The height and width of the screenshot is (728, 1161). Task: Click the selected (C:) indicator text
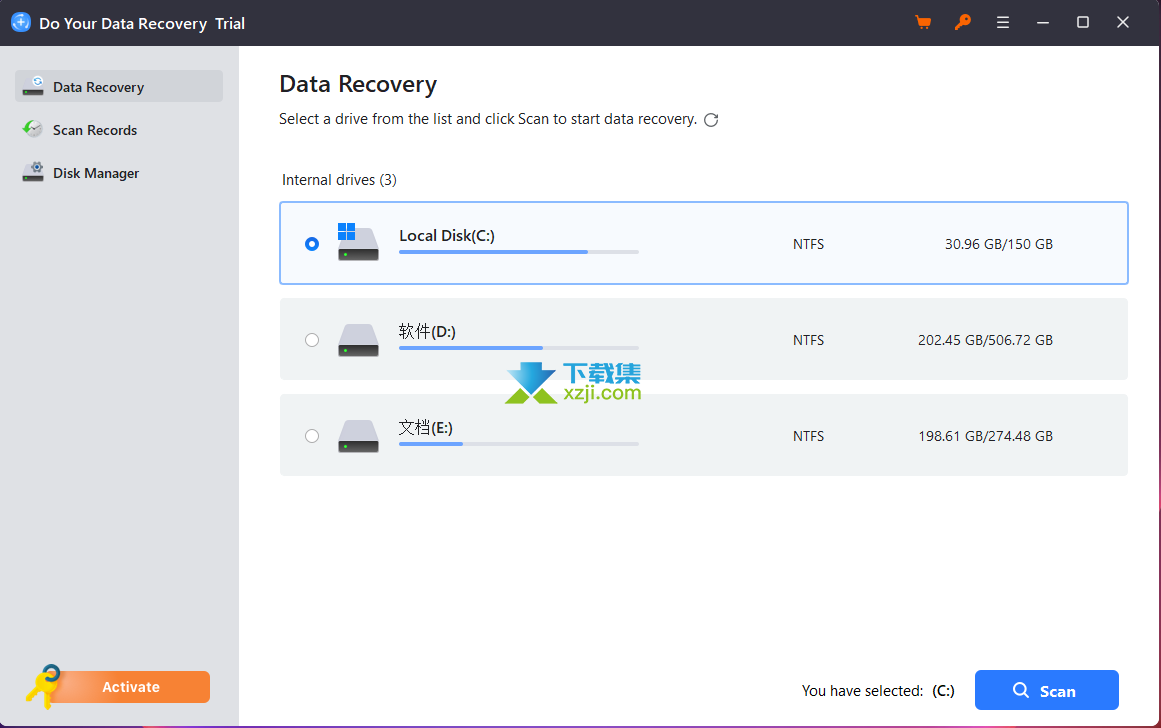[x=943, y=691]
